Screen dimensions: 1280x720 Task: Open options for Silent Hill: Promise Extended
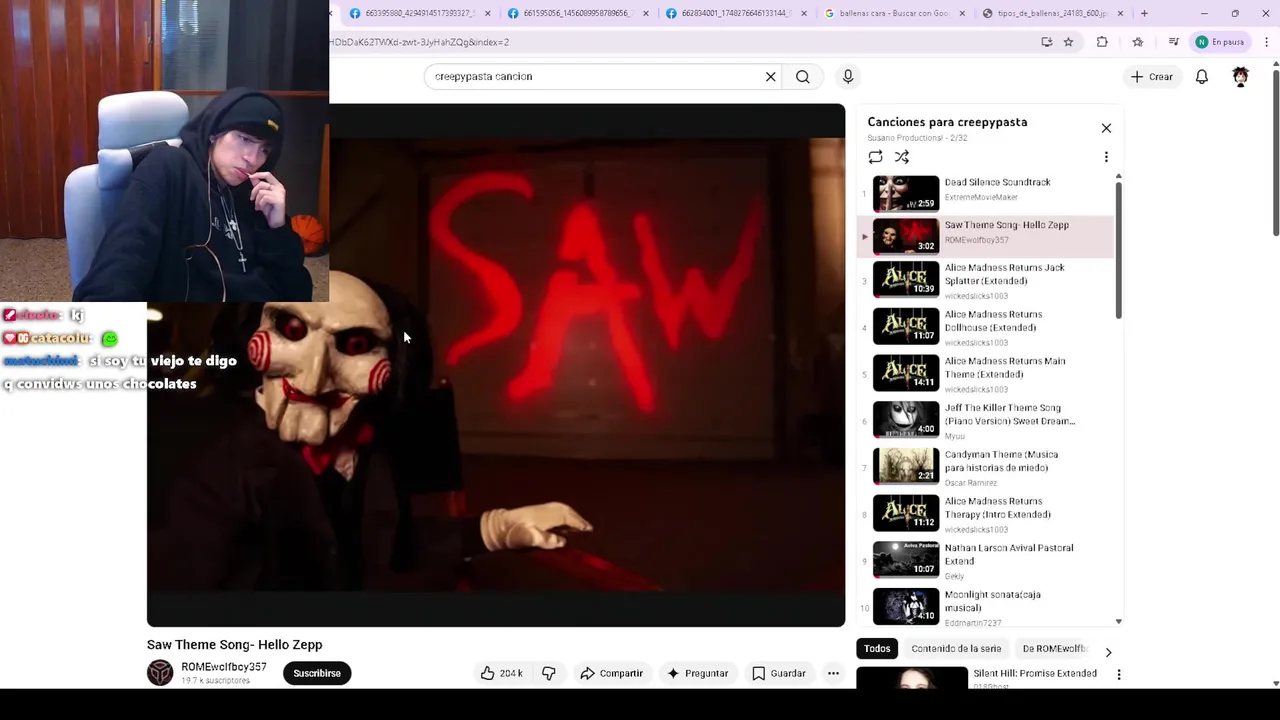(x=1119, y=675)
